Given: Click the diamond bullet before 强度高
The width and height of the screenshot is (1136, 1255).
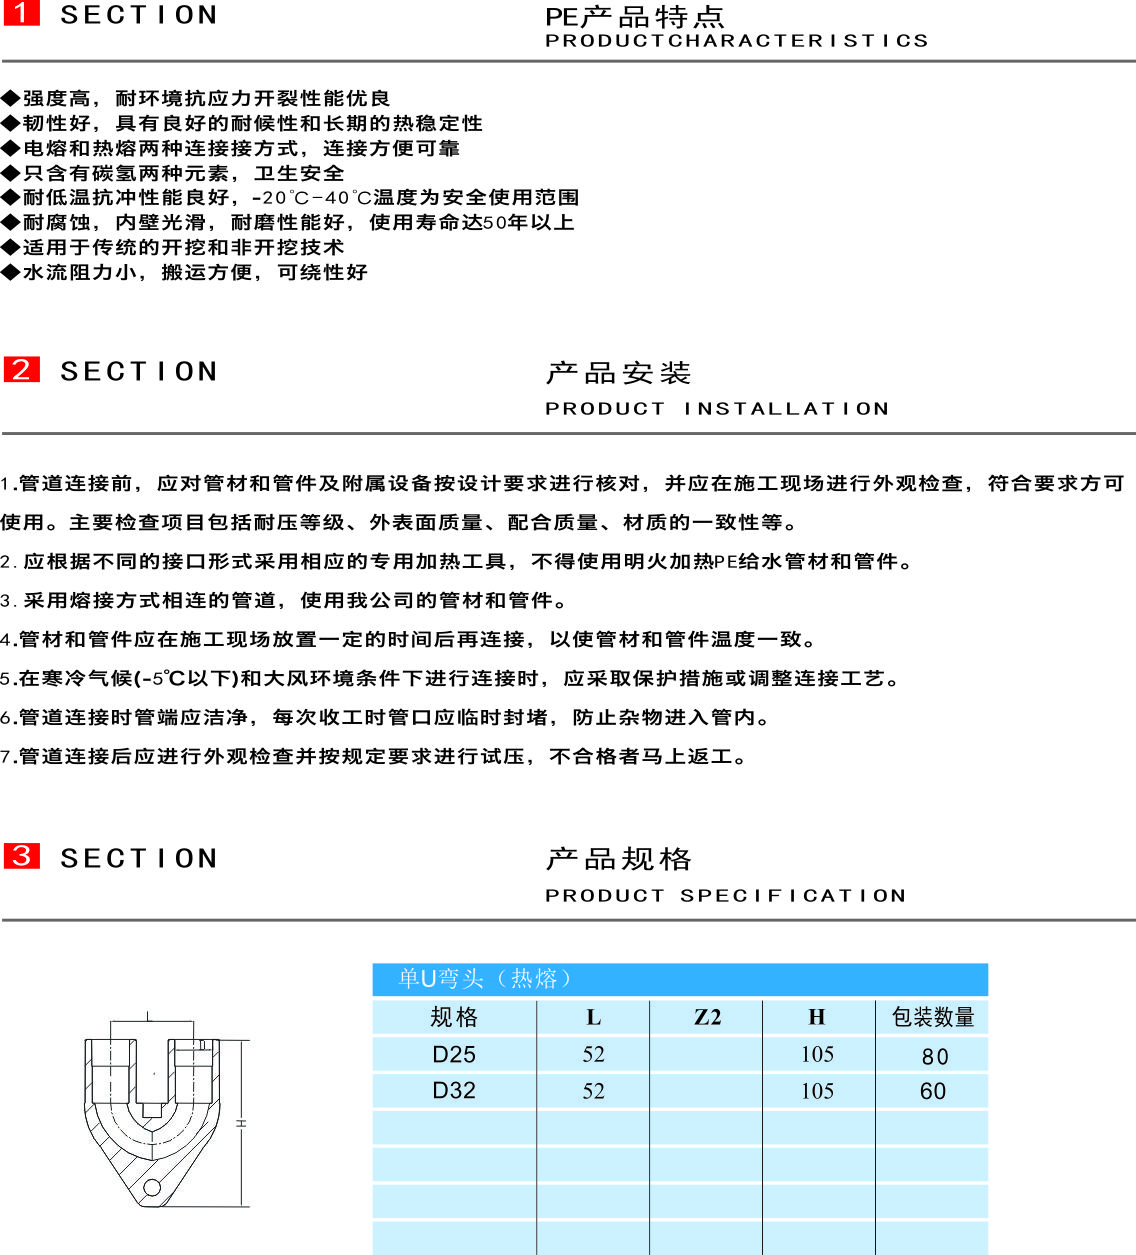Looking at the screenshot, I should [11, 98].
